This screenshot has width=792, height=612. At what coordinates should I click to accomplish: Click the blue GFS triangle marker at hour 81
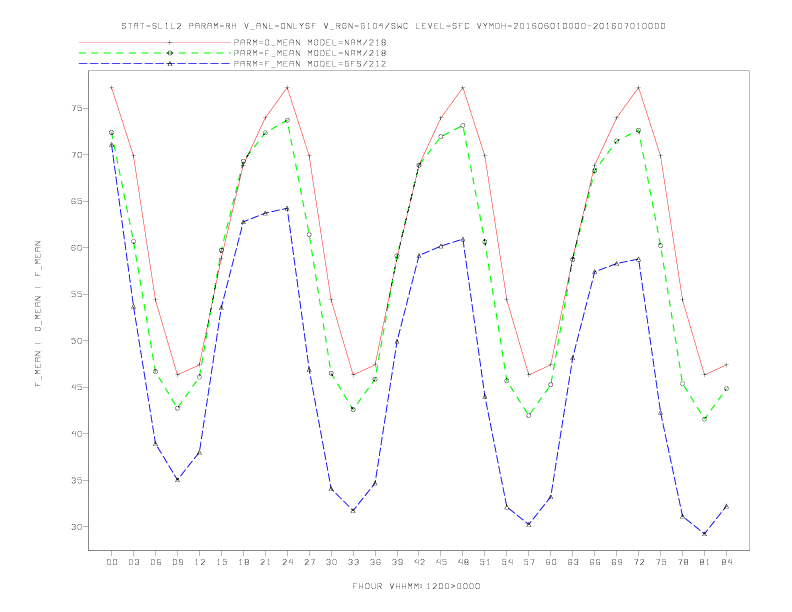point(704,533)
